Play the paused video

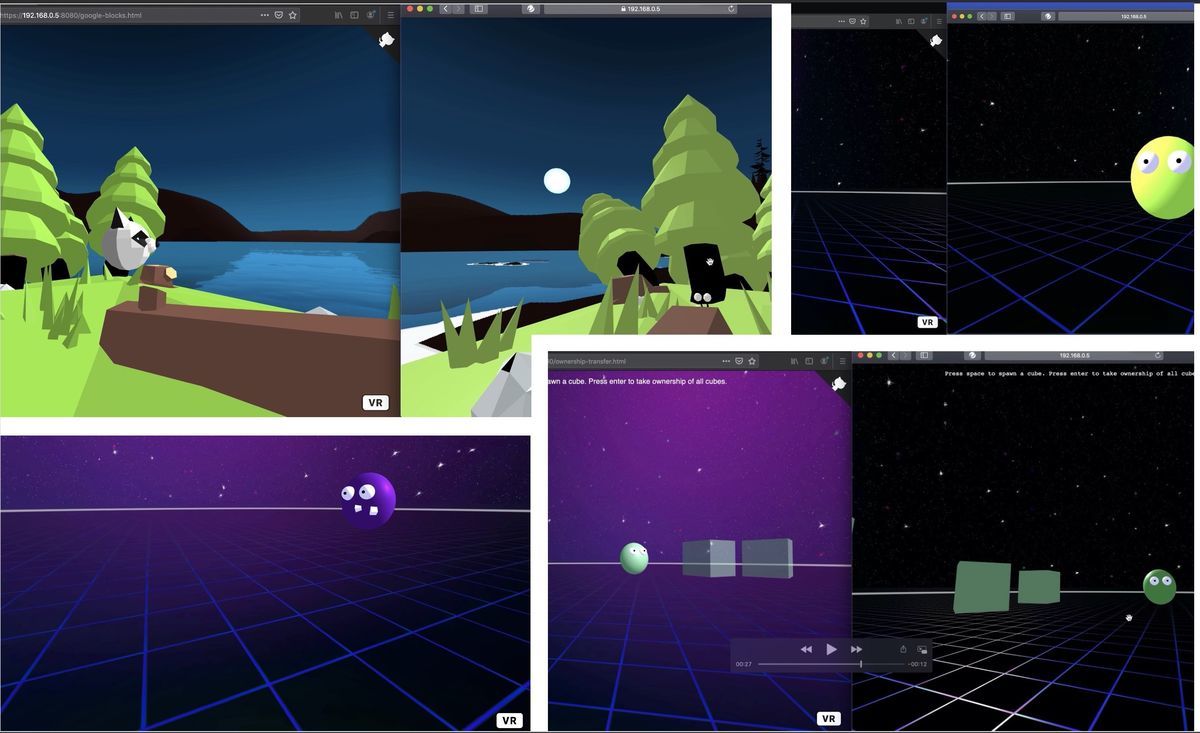pos(831,649)
